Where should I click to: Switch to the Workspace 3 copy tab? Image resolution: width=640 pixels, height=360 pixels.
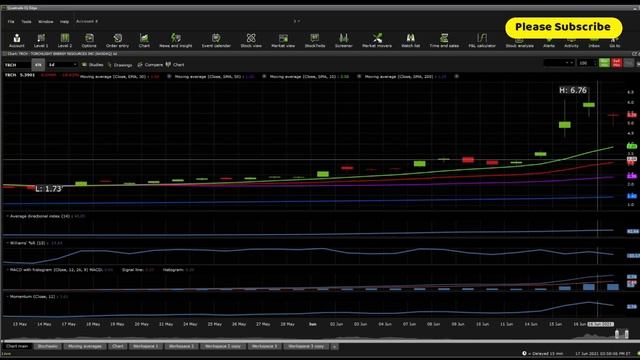(x=306, y=346)
